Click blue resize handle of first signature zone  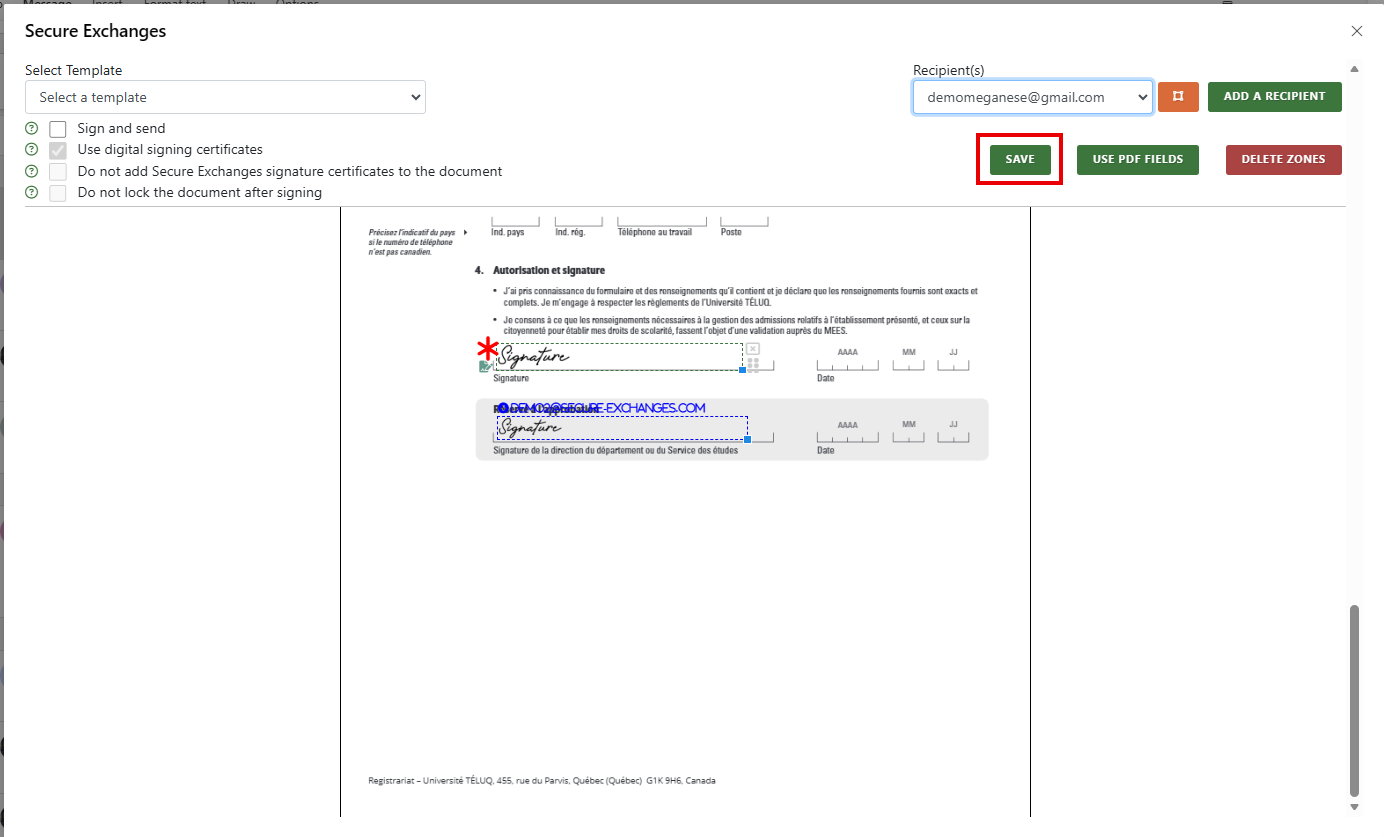(x=742, y=370)
